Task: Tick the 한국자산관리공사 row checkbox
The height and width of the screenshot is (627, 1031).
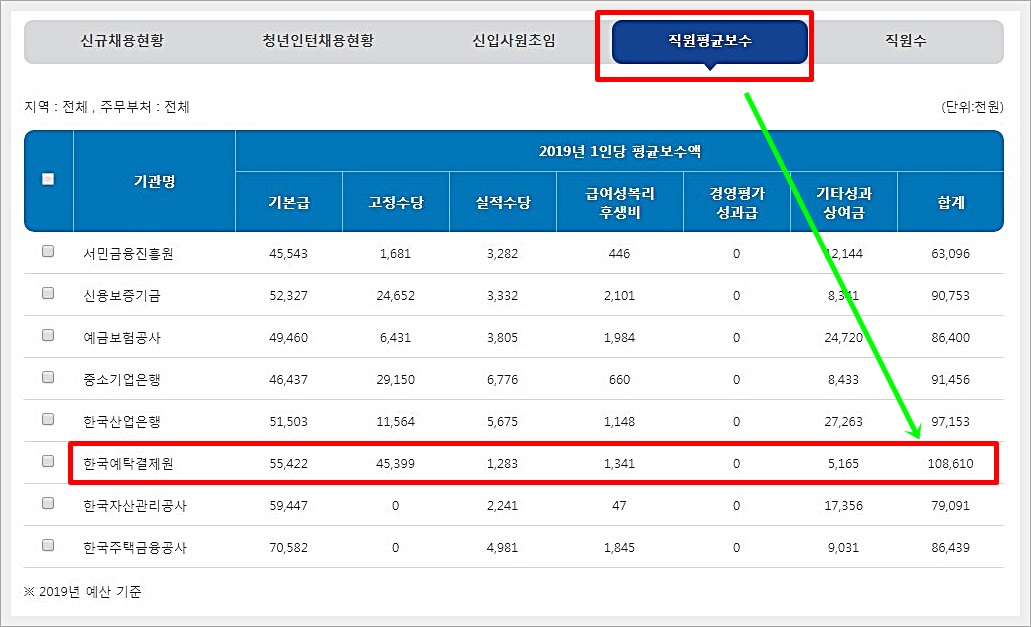Action: pos(48,503)
